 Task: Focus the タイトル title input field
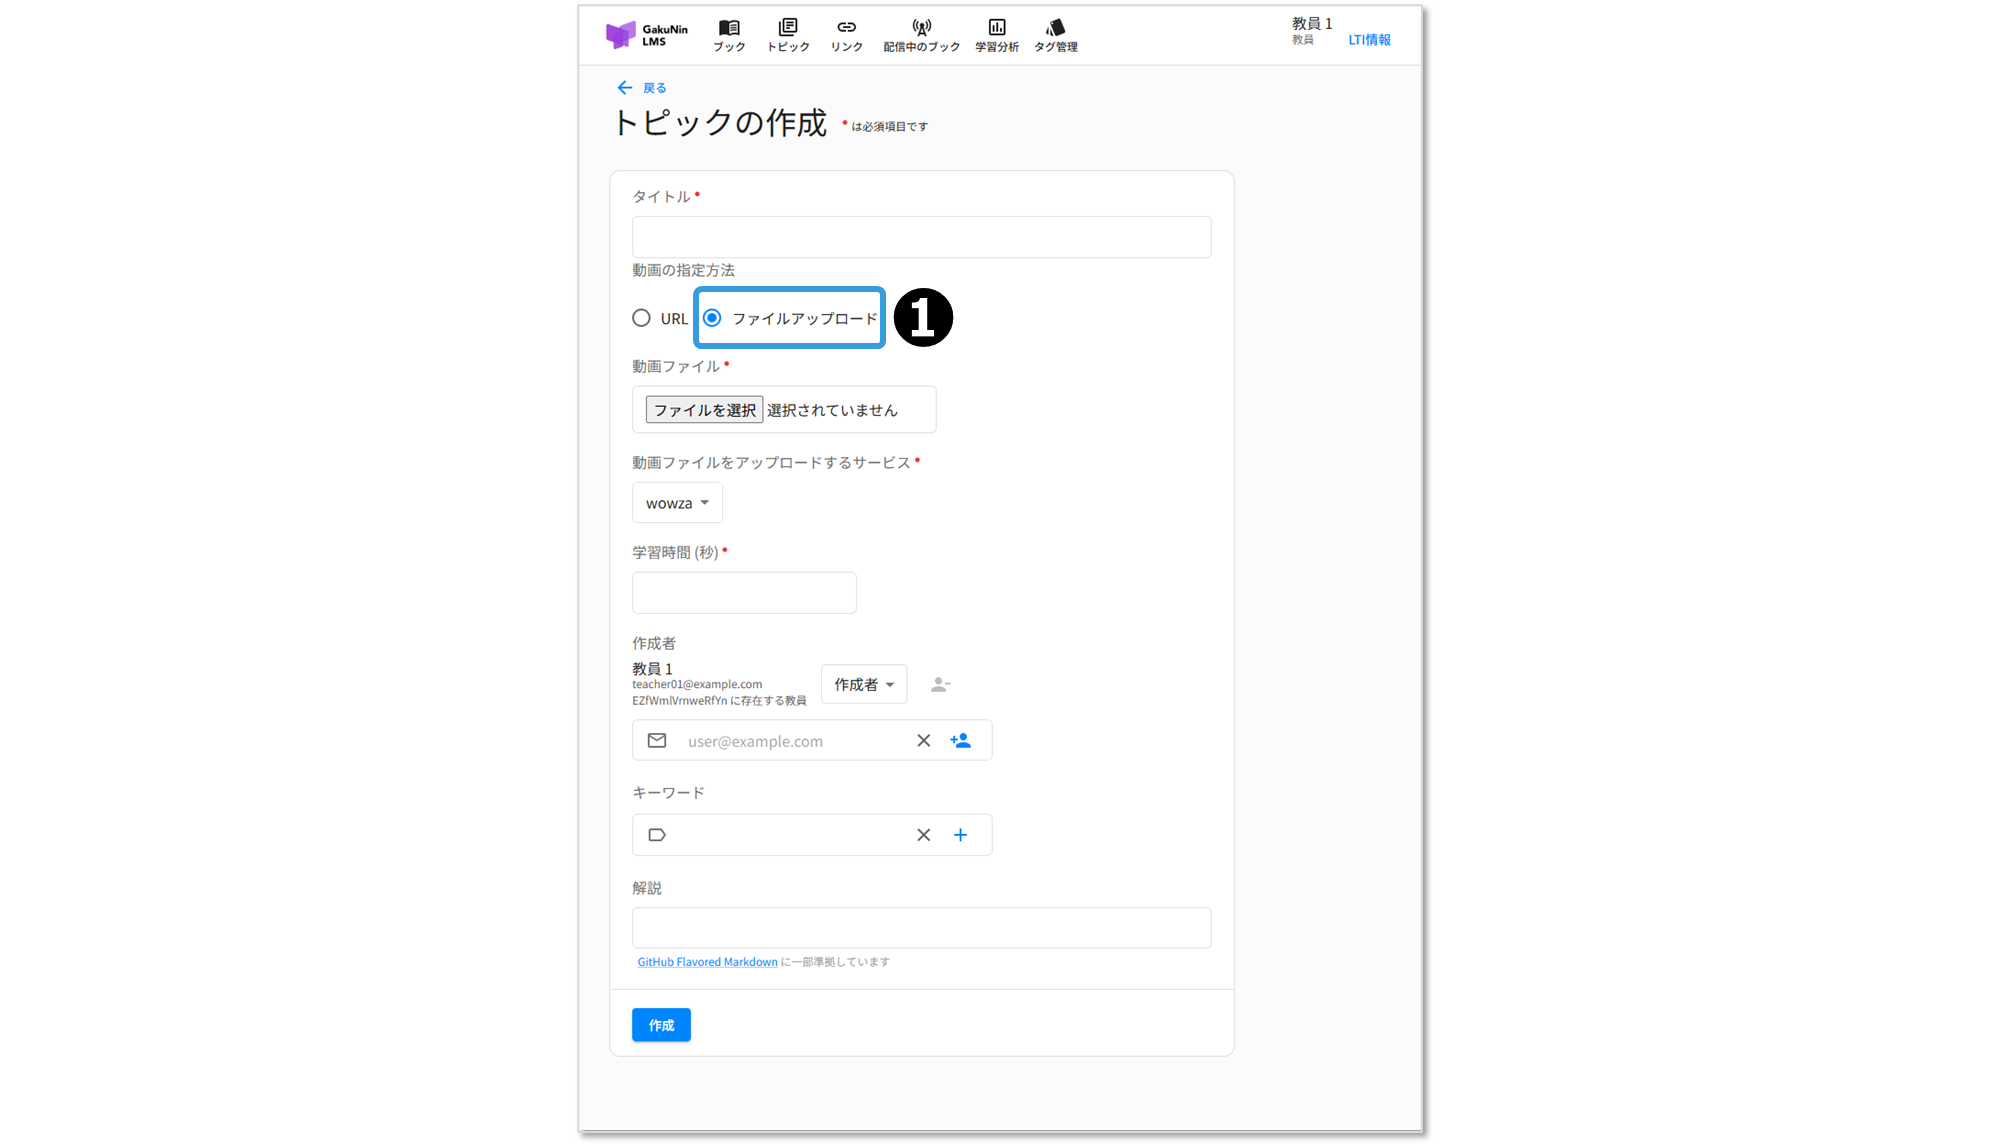(x=921, y=237)
